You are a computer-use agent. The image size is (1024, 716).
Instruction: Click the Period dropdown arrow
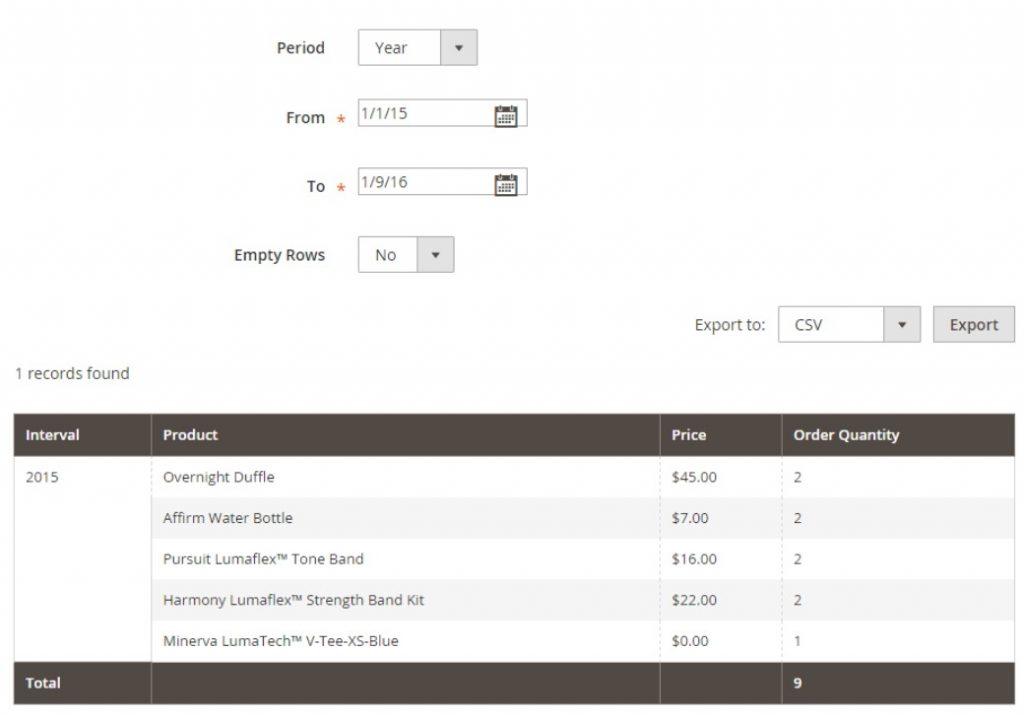[460, 47]
